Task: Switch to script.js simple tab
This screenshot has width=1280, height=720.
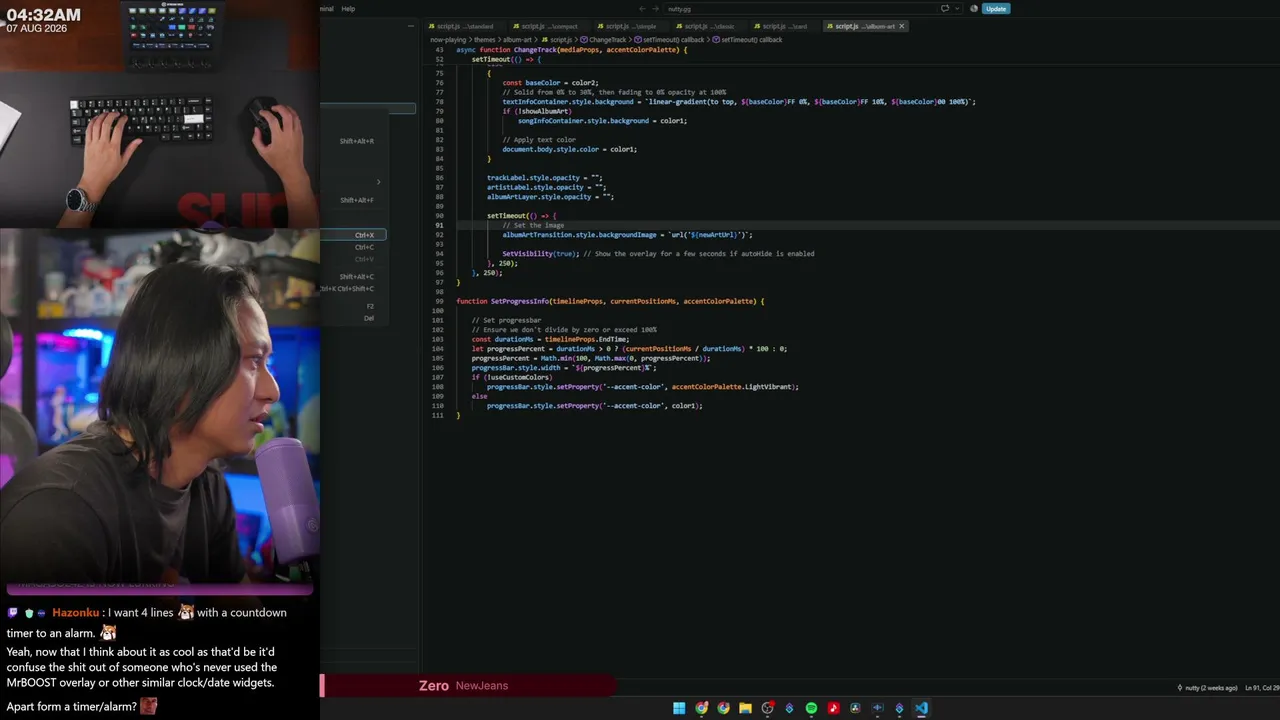Action: pyautogui.click(x=631, y=26)
